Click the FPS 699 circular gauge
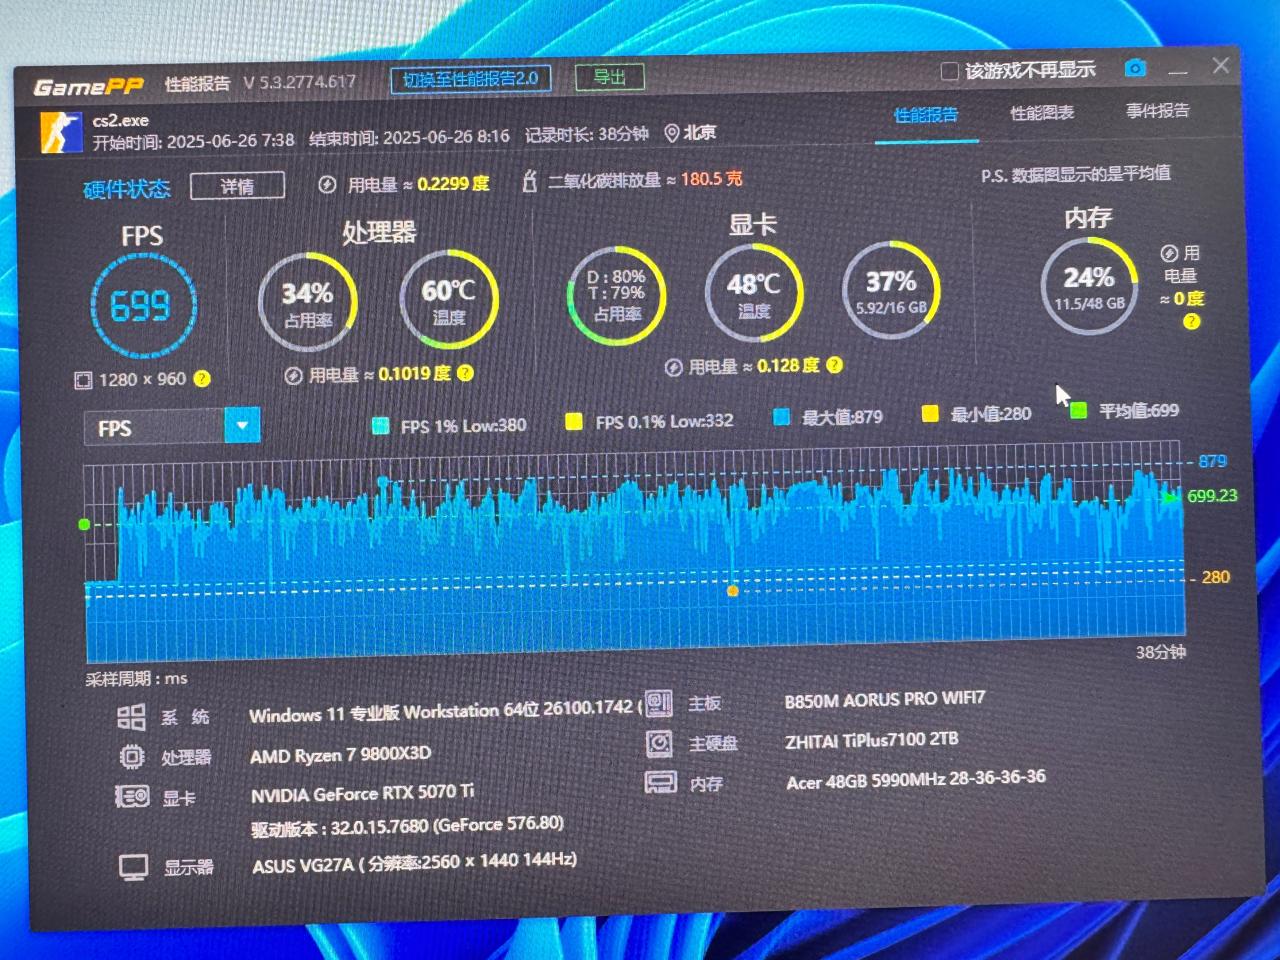The height and width of the screenshot is (960, 1280). [142, 306]
